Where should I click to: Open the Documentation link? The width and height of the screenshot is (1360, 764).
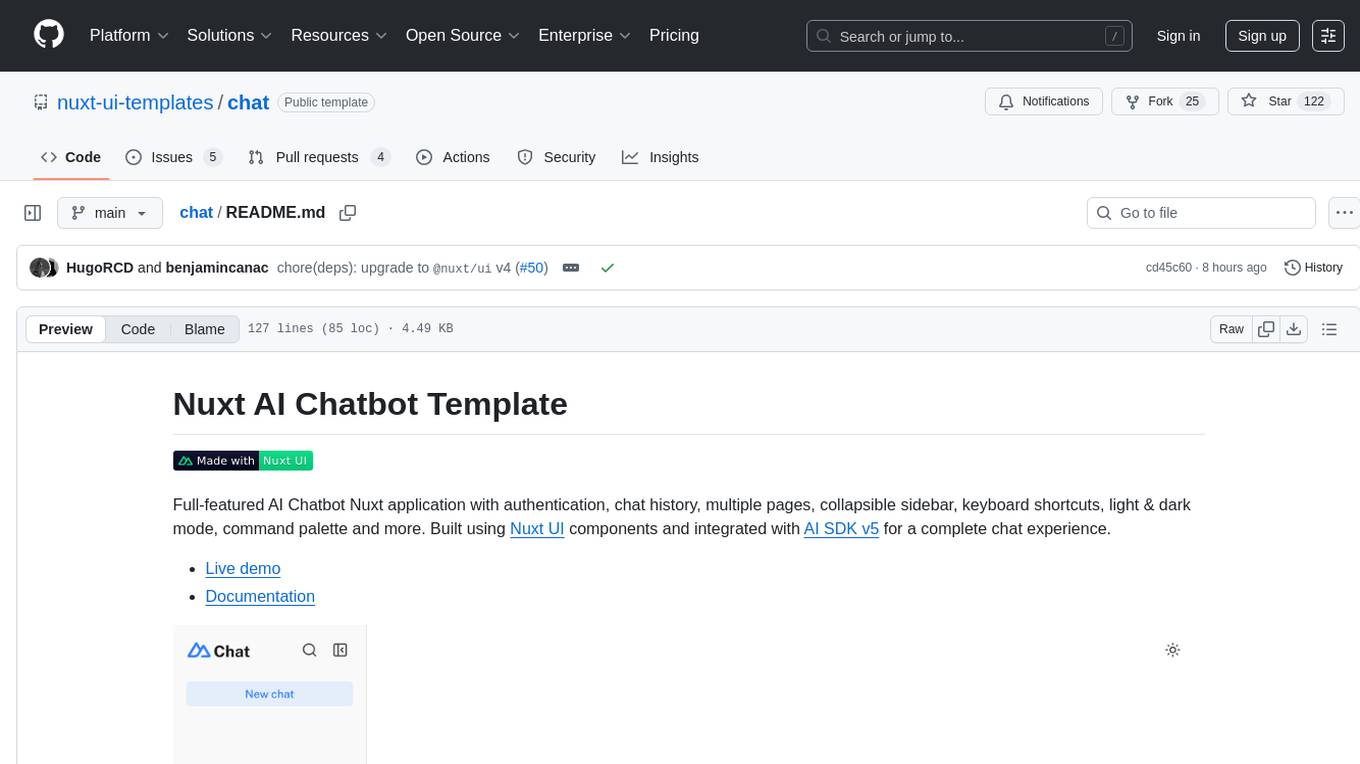point(260,596)
